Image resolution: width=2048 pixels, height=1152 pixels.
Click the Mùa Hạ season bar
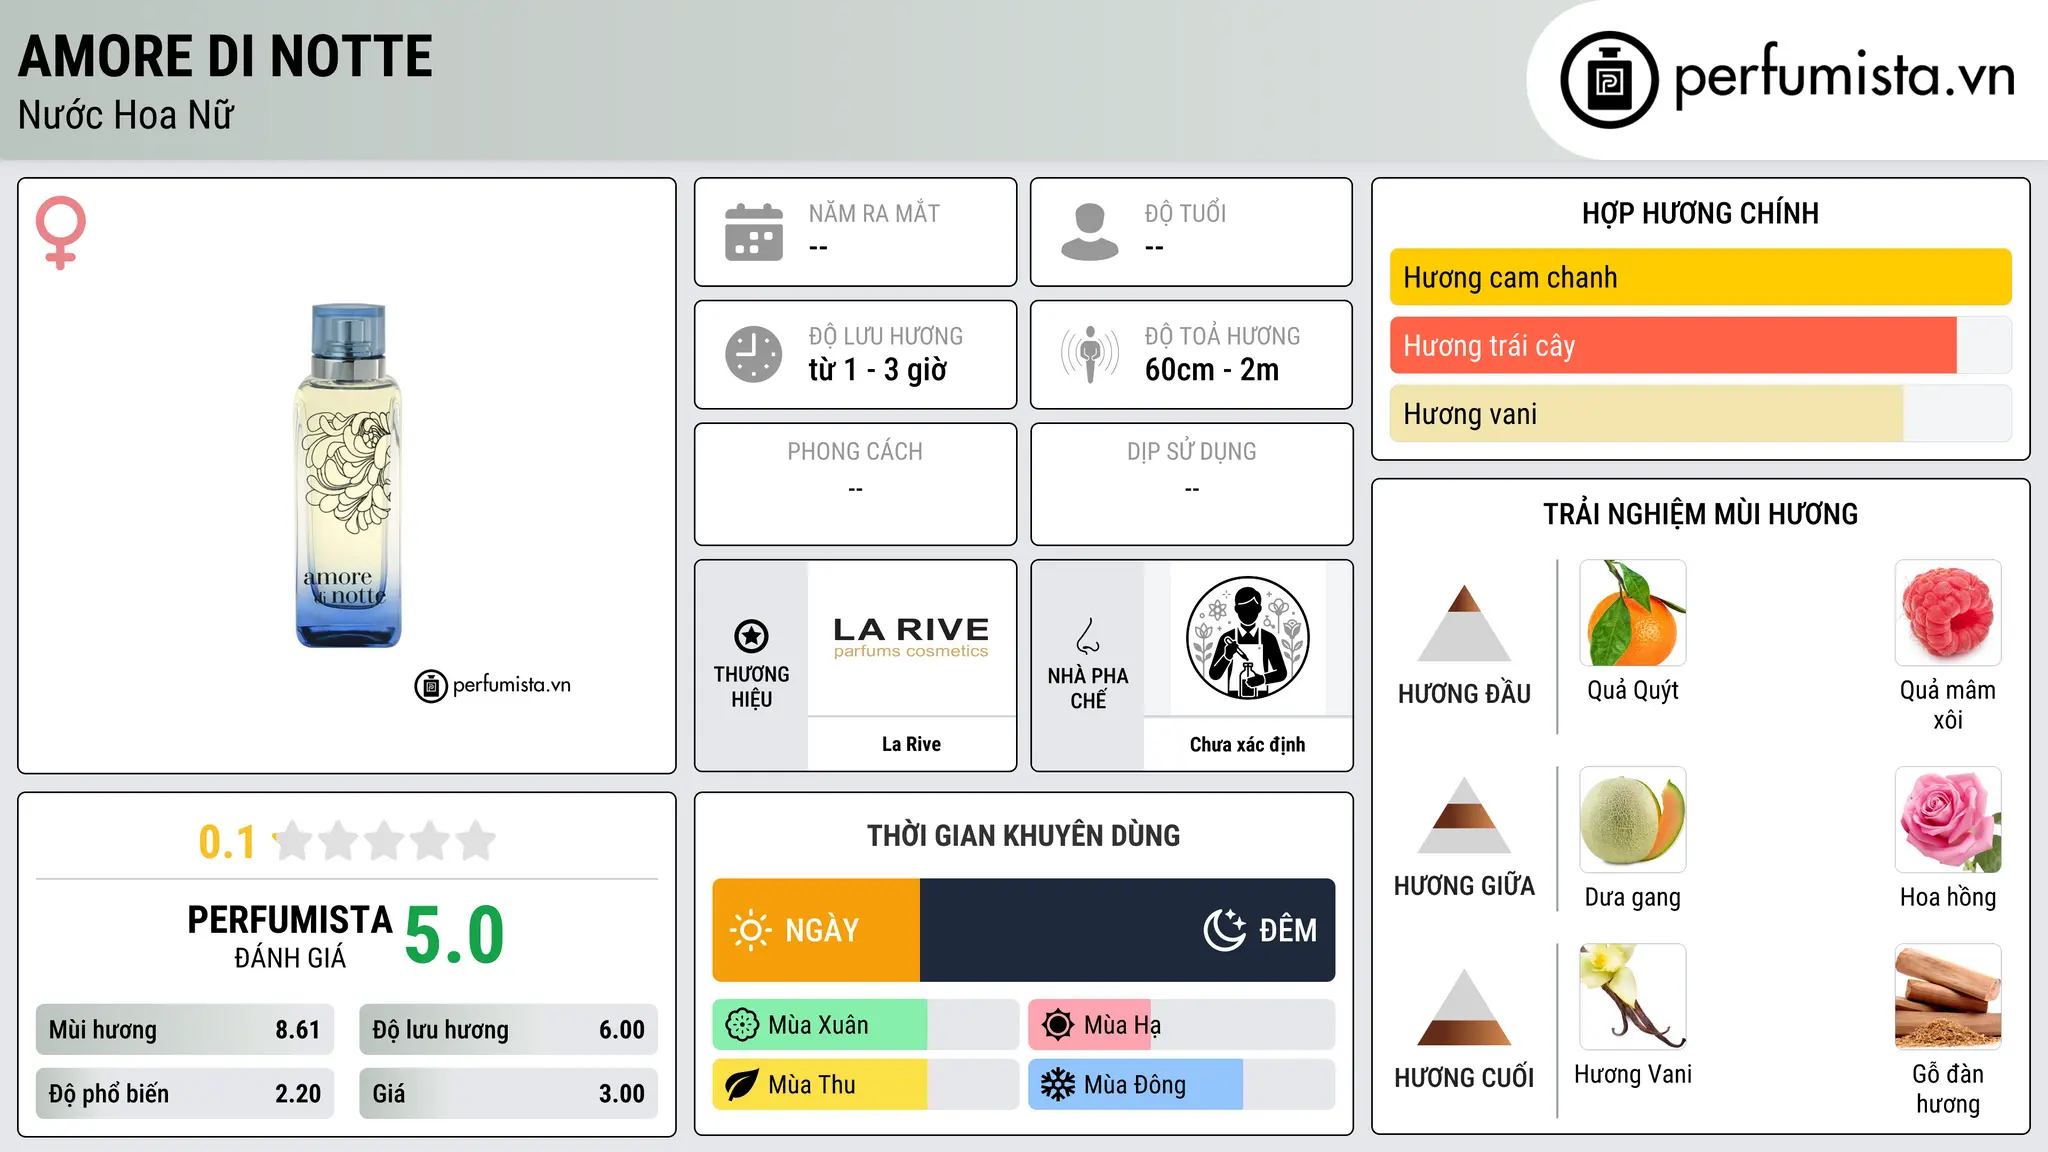click(x=1182, y=1025)
